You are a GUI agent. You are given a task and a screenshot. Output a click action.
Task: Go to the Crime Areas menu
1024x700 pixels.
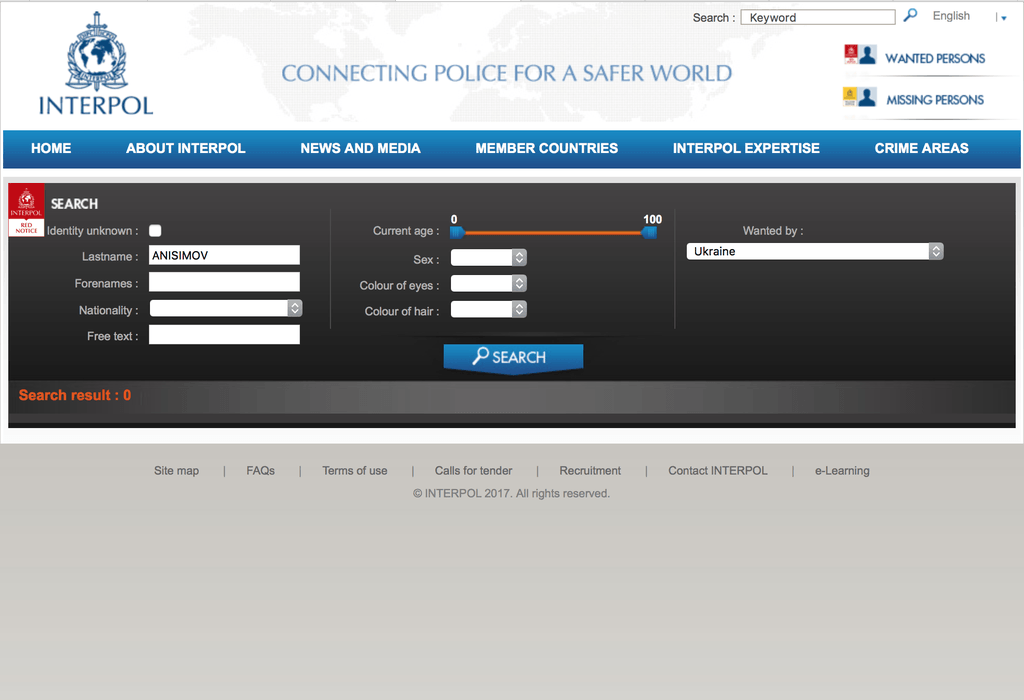(x=921, y=148)
